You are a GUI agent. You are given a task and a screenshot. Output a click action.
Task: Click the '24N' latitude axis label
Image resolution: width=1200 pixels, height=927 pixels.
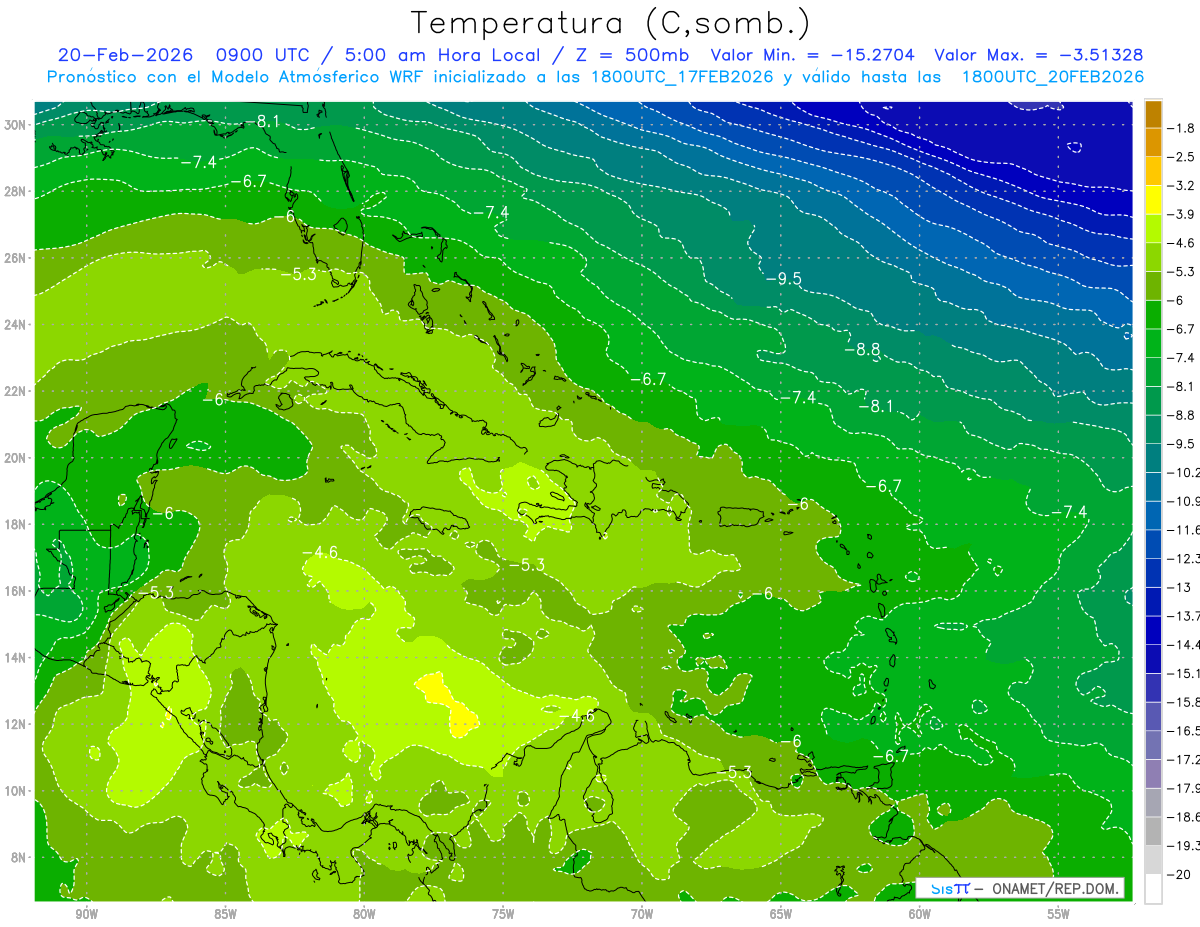point(16,325)
